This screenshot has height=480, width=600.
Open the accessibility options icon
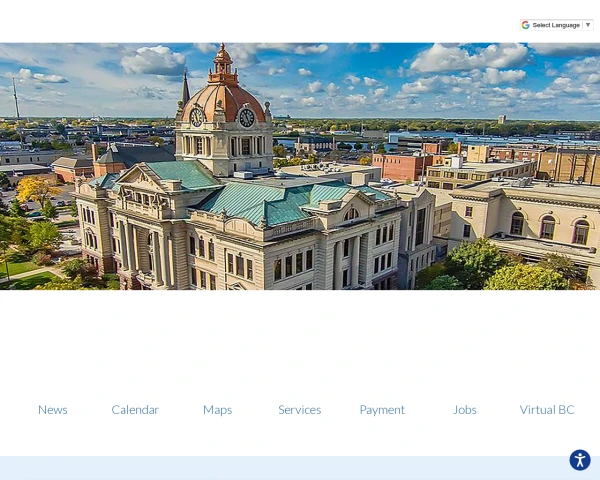tap(580, 460)
